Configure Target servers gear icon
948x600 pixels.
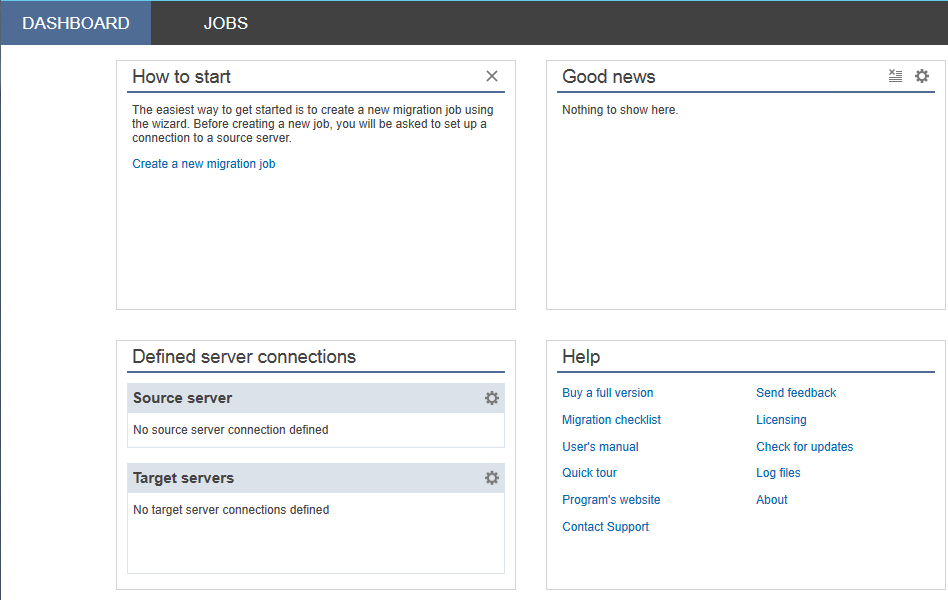click(492, 478)
